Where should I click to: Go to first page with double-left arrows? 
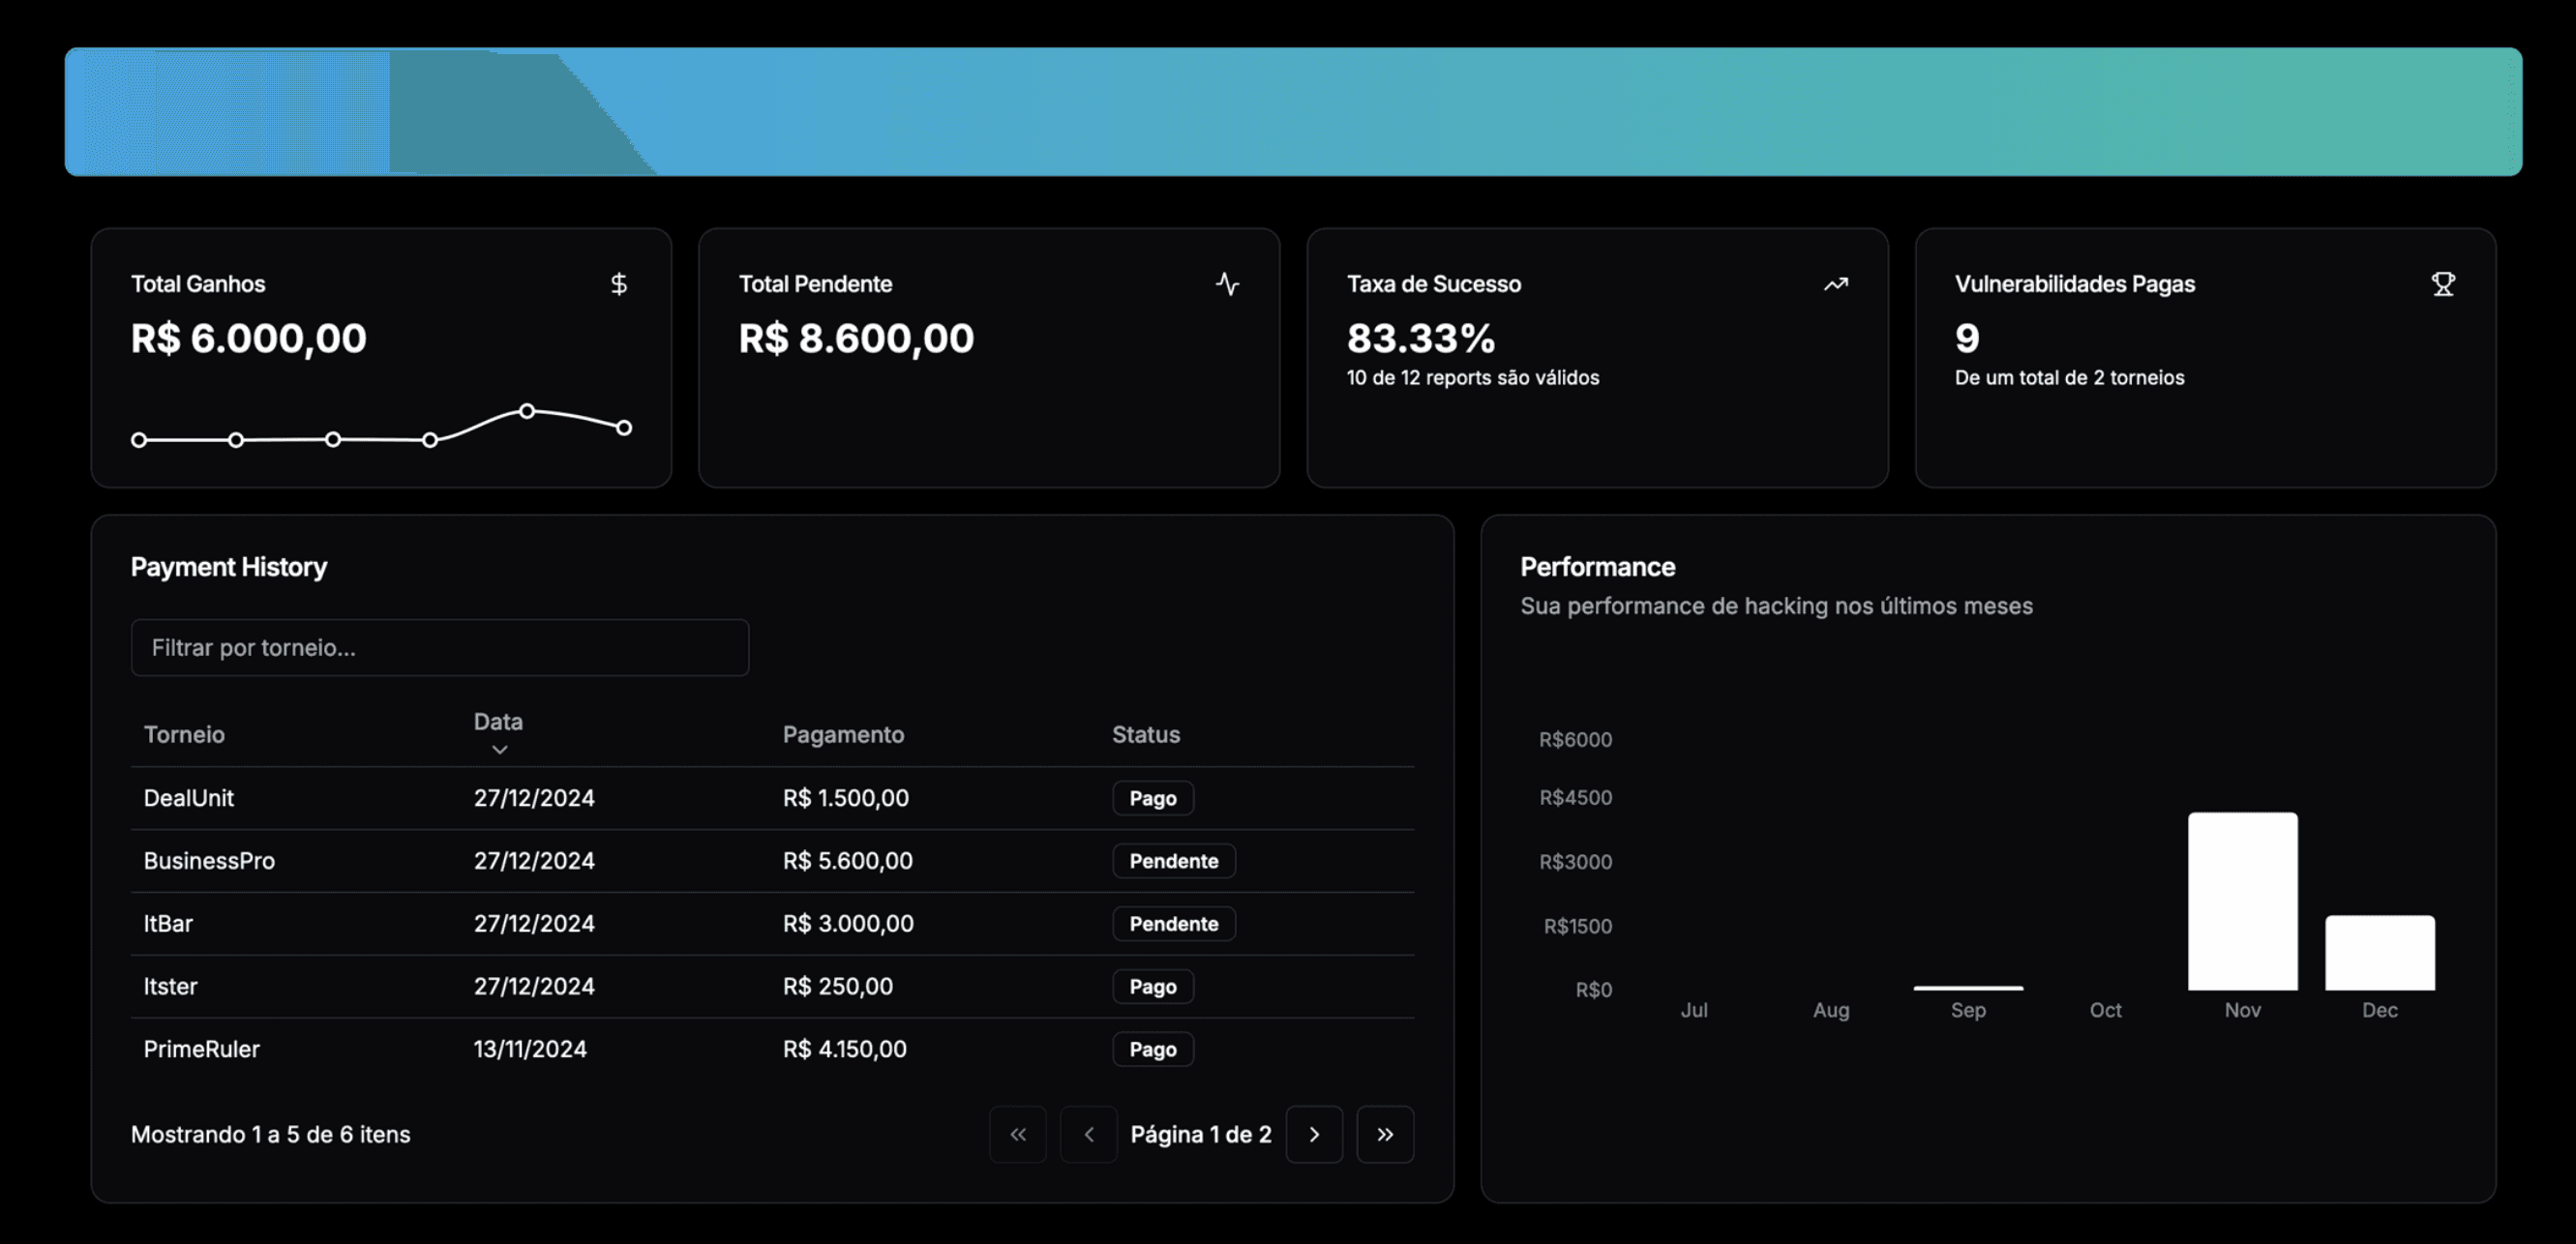[x=1017, y=1134]
